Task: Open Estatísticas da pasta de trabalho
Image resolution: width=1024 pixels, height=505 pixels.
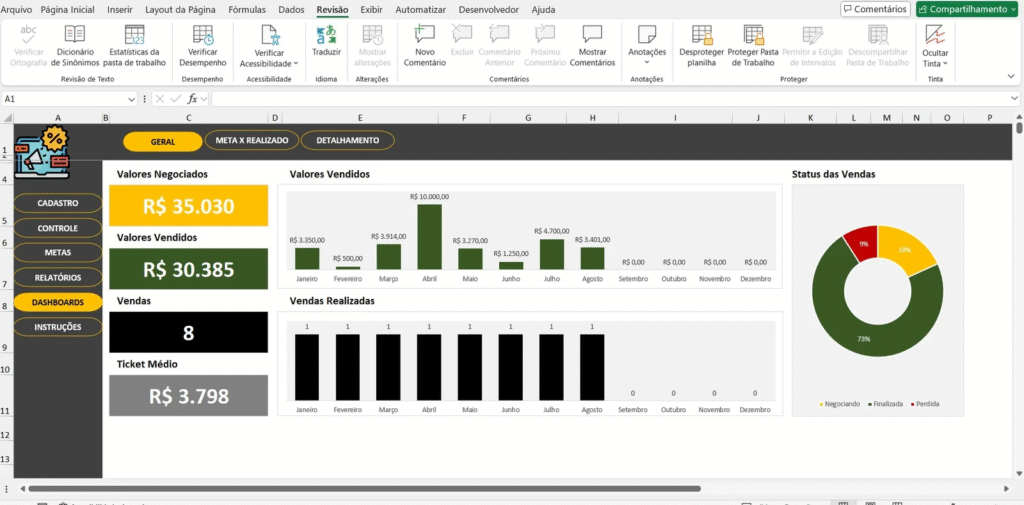Action: [136, 36]
